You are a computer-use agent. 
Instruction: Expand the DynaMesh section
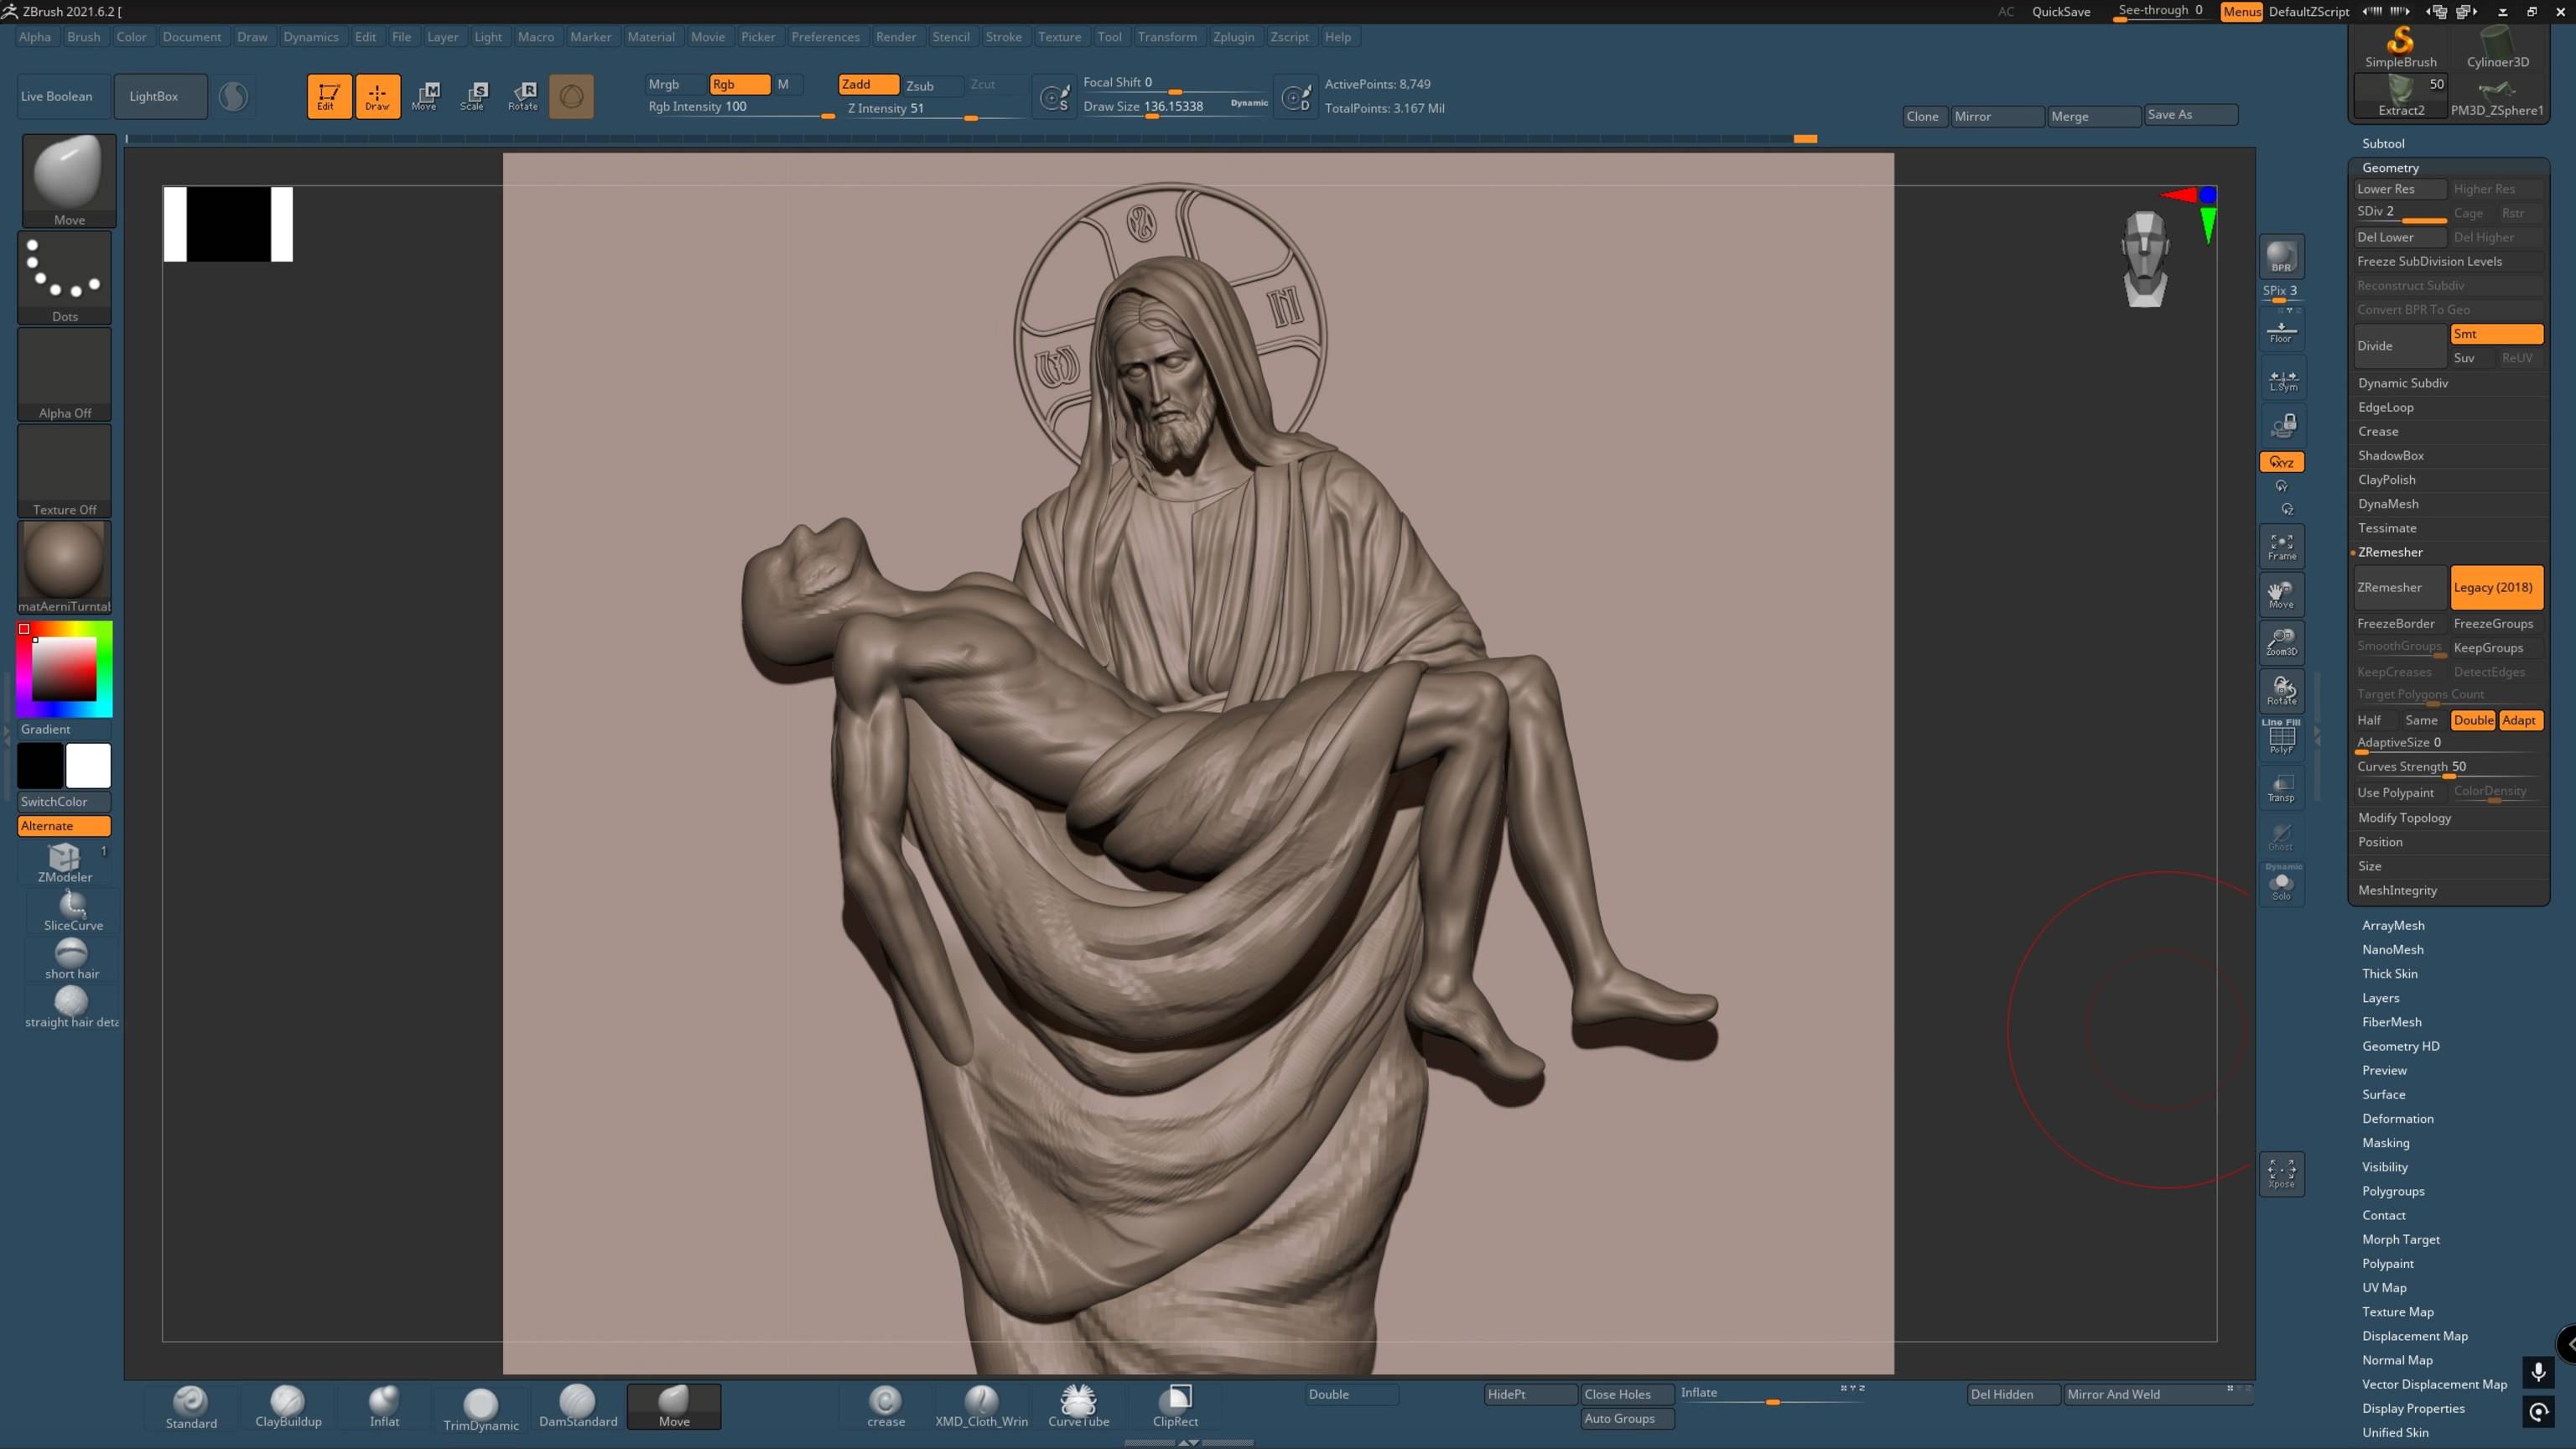(x=2388, y=504)
